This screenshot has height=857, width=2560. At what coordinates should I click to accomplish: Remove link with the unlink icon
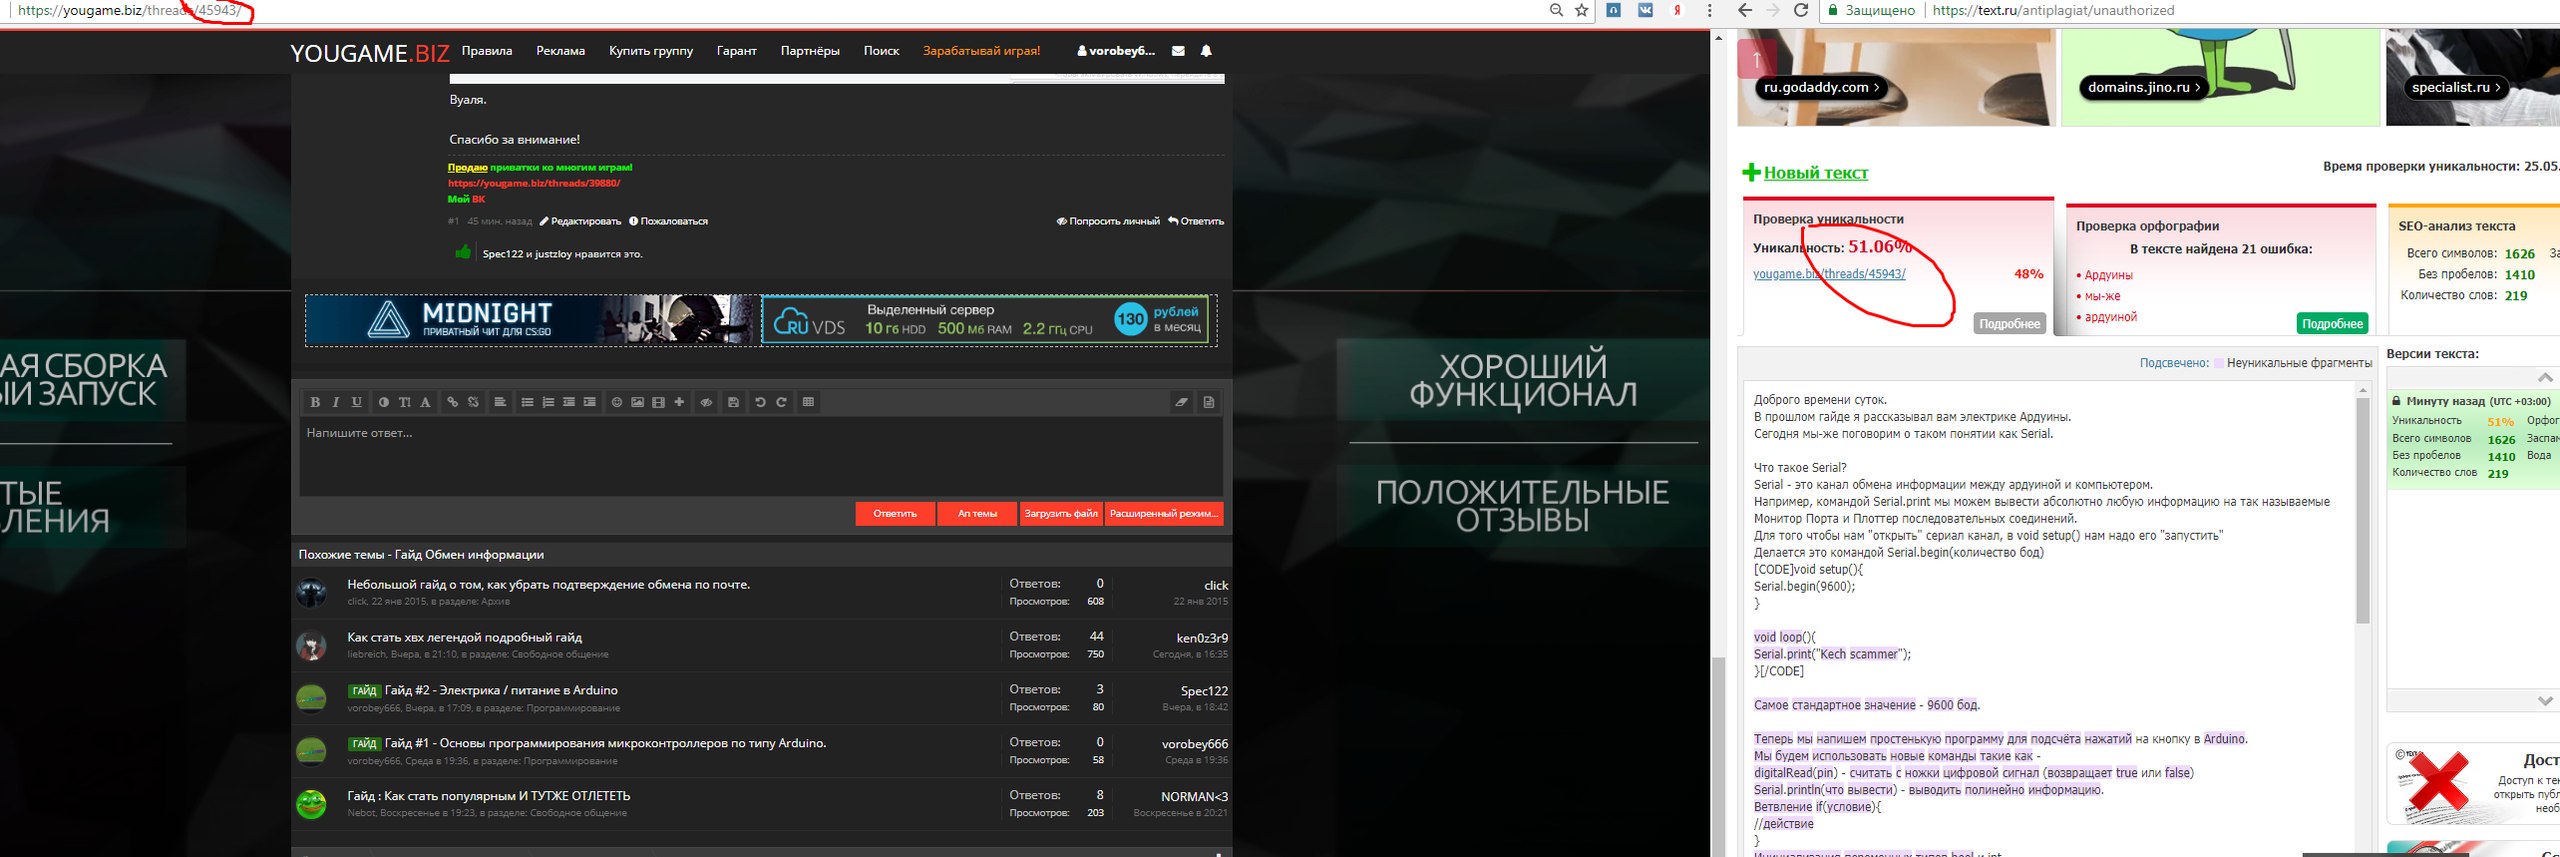[473, 402]
